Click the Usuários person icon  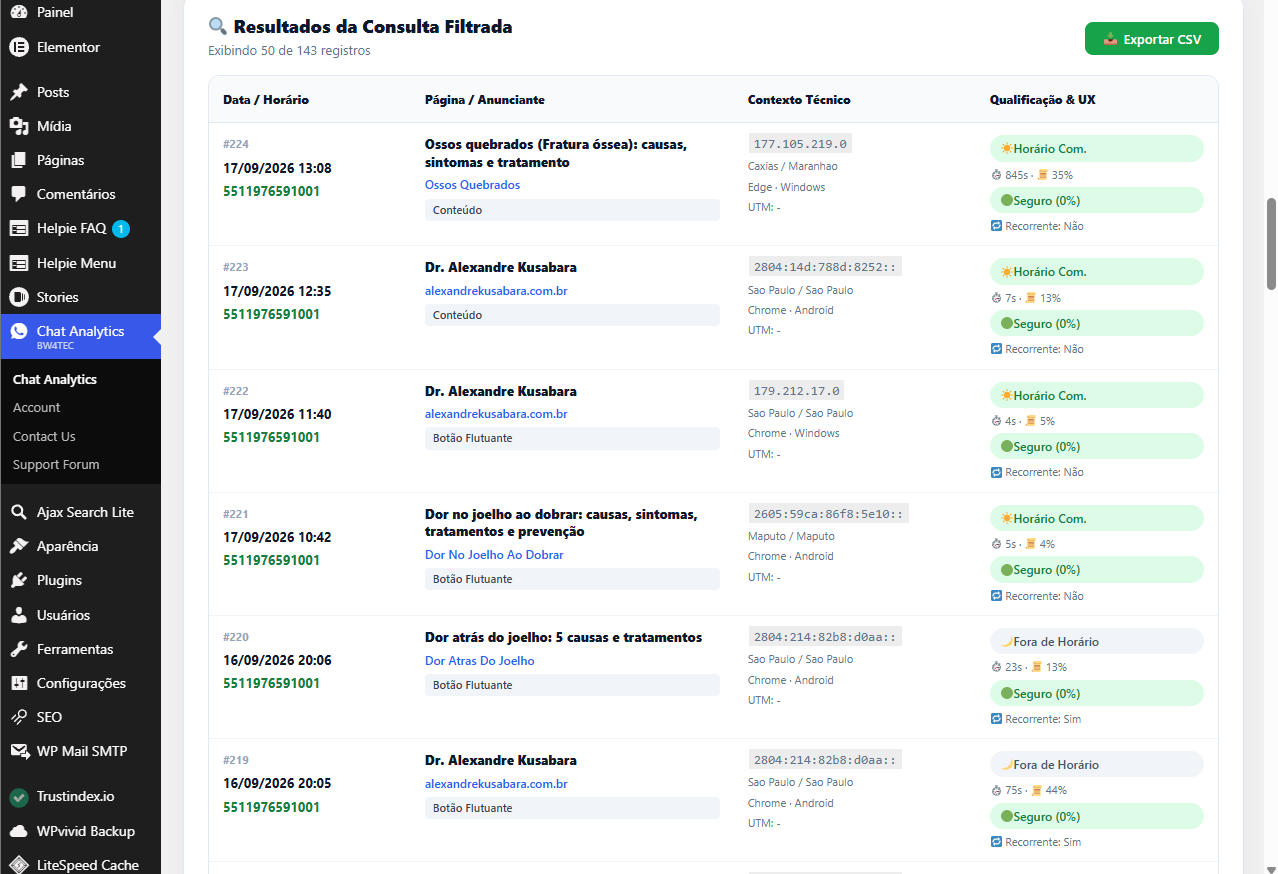tap(18, 615)
